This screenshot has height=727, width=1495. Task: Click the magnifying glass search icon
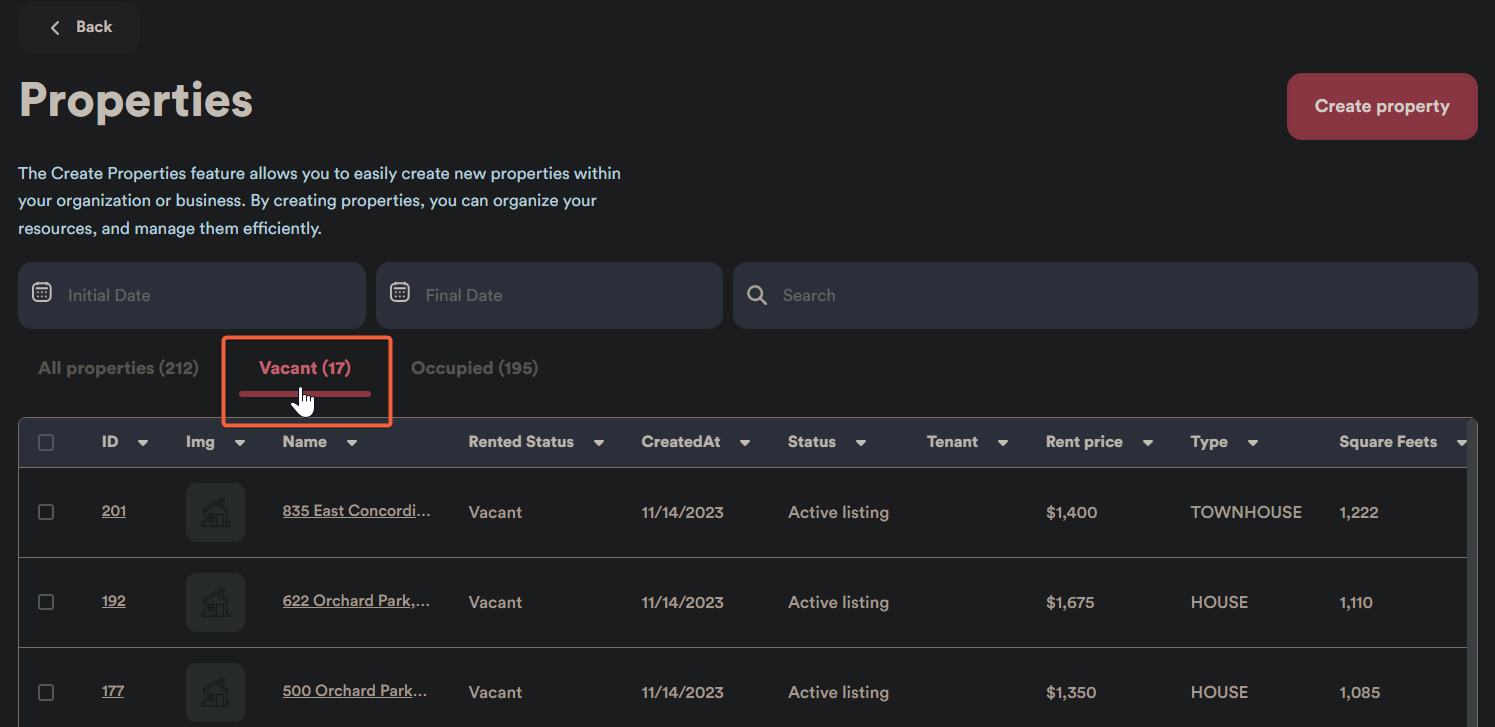[x=757, y=295]
